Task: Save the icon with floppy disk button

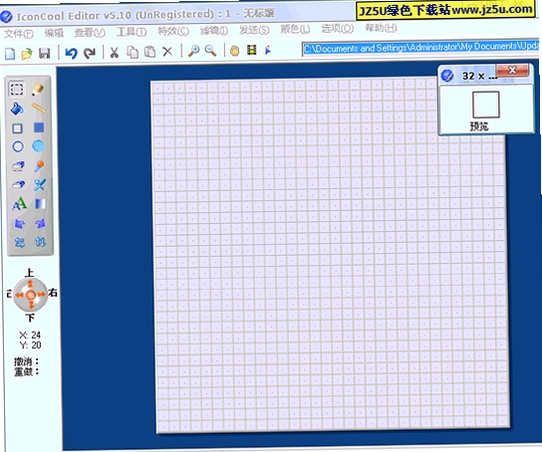Action: click(44, 53)
